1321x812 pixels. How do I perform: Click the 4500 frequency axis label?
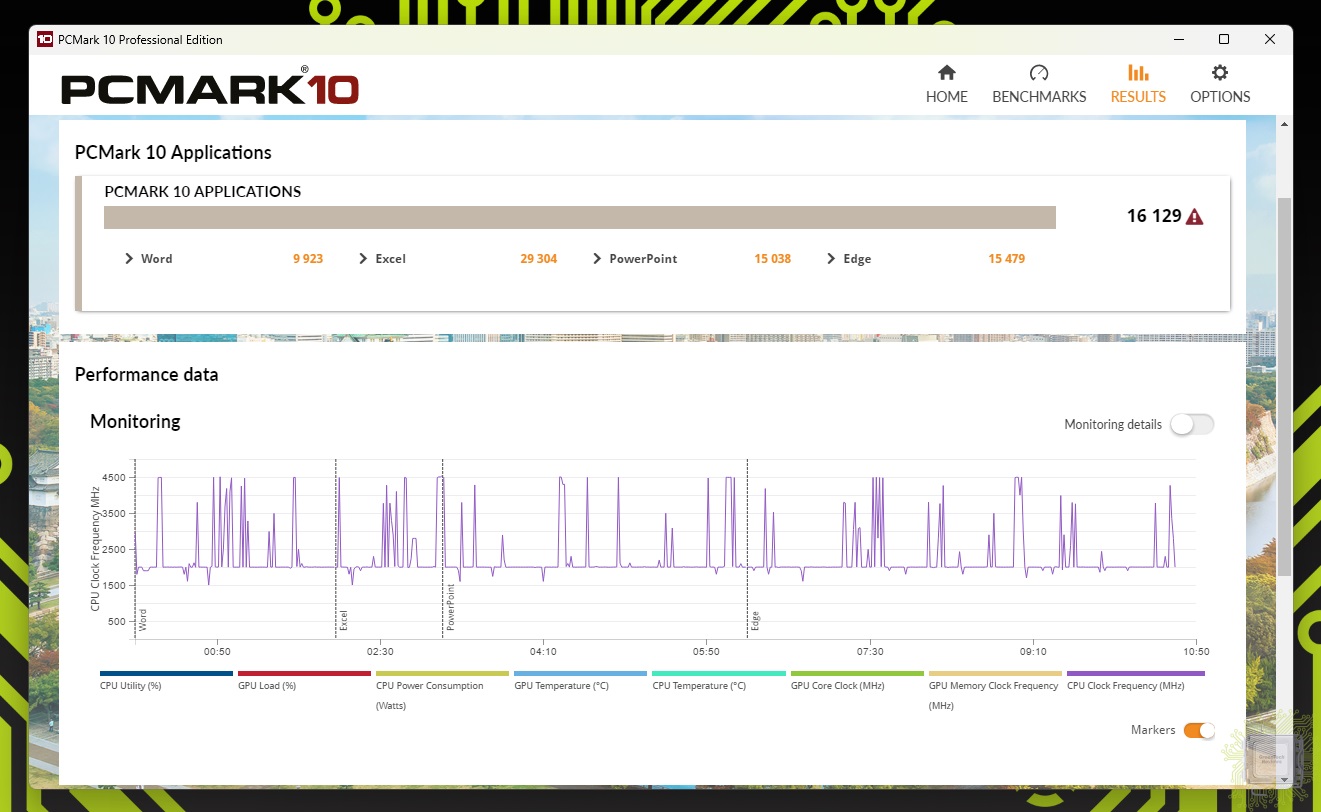point(114,478)
